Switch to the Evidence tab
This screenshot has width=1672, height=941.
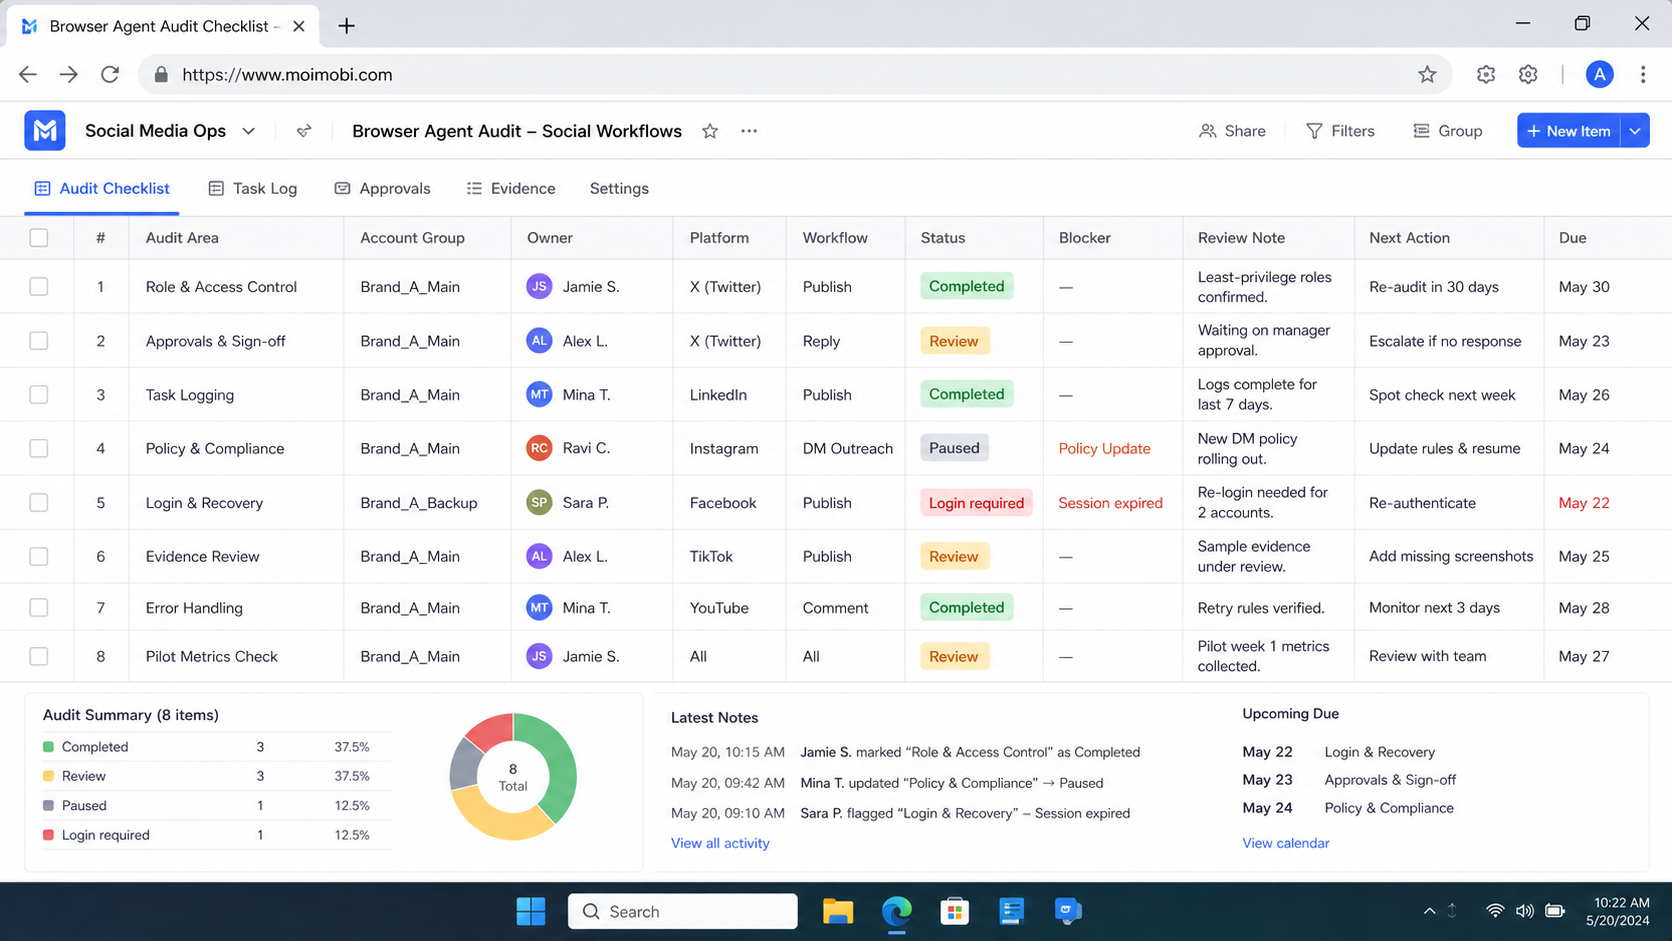511,188
